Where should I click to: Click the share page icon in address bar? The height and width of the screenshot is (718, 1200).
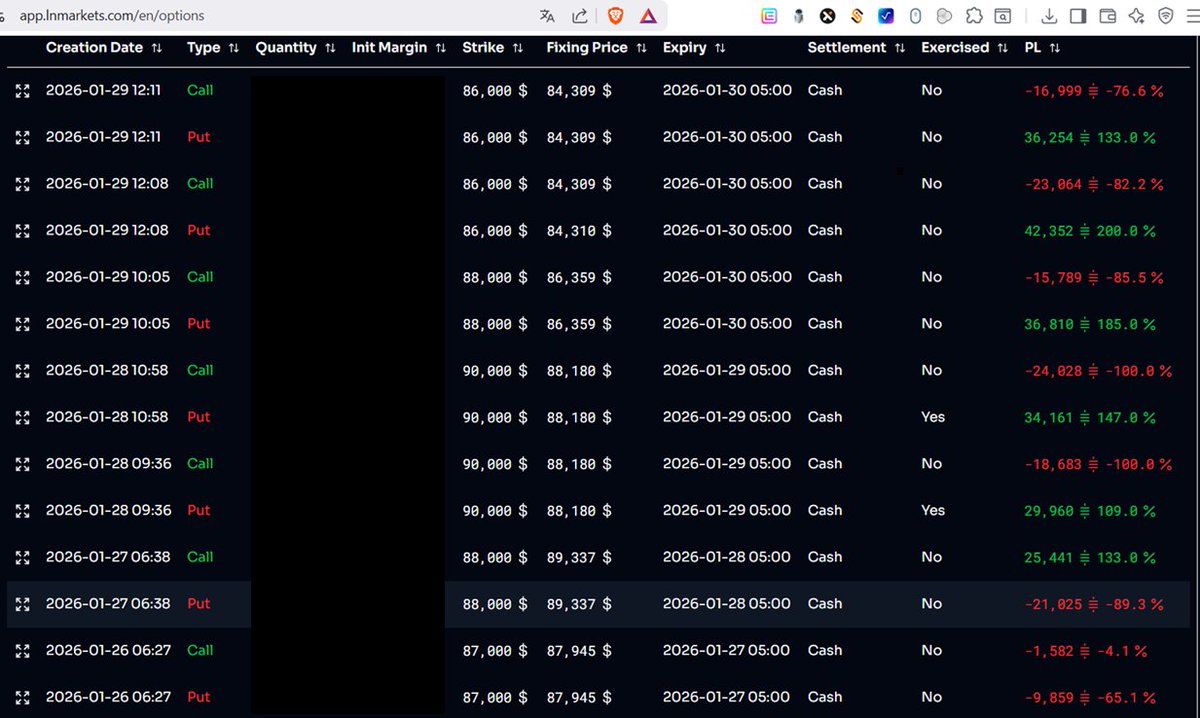(580, 15)
